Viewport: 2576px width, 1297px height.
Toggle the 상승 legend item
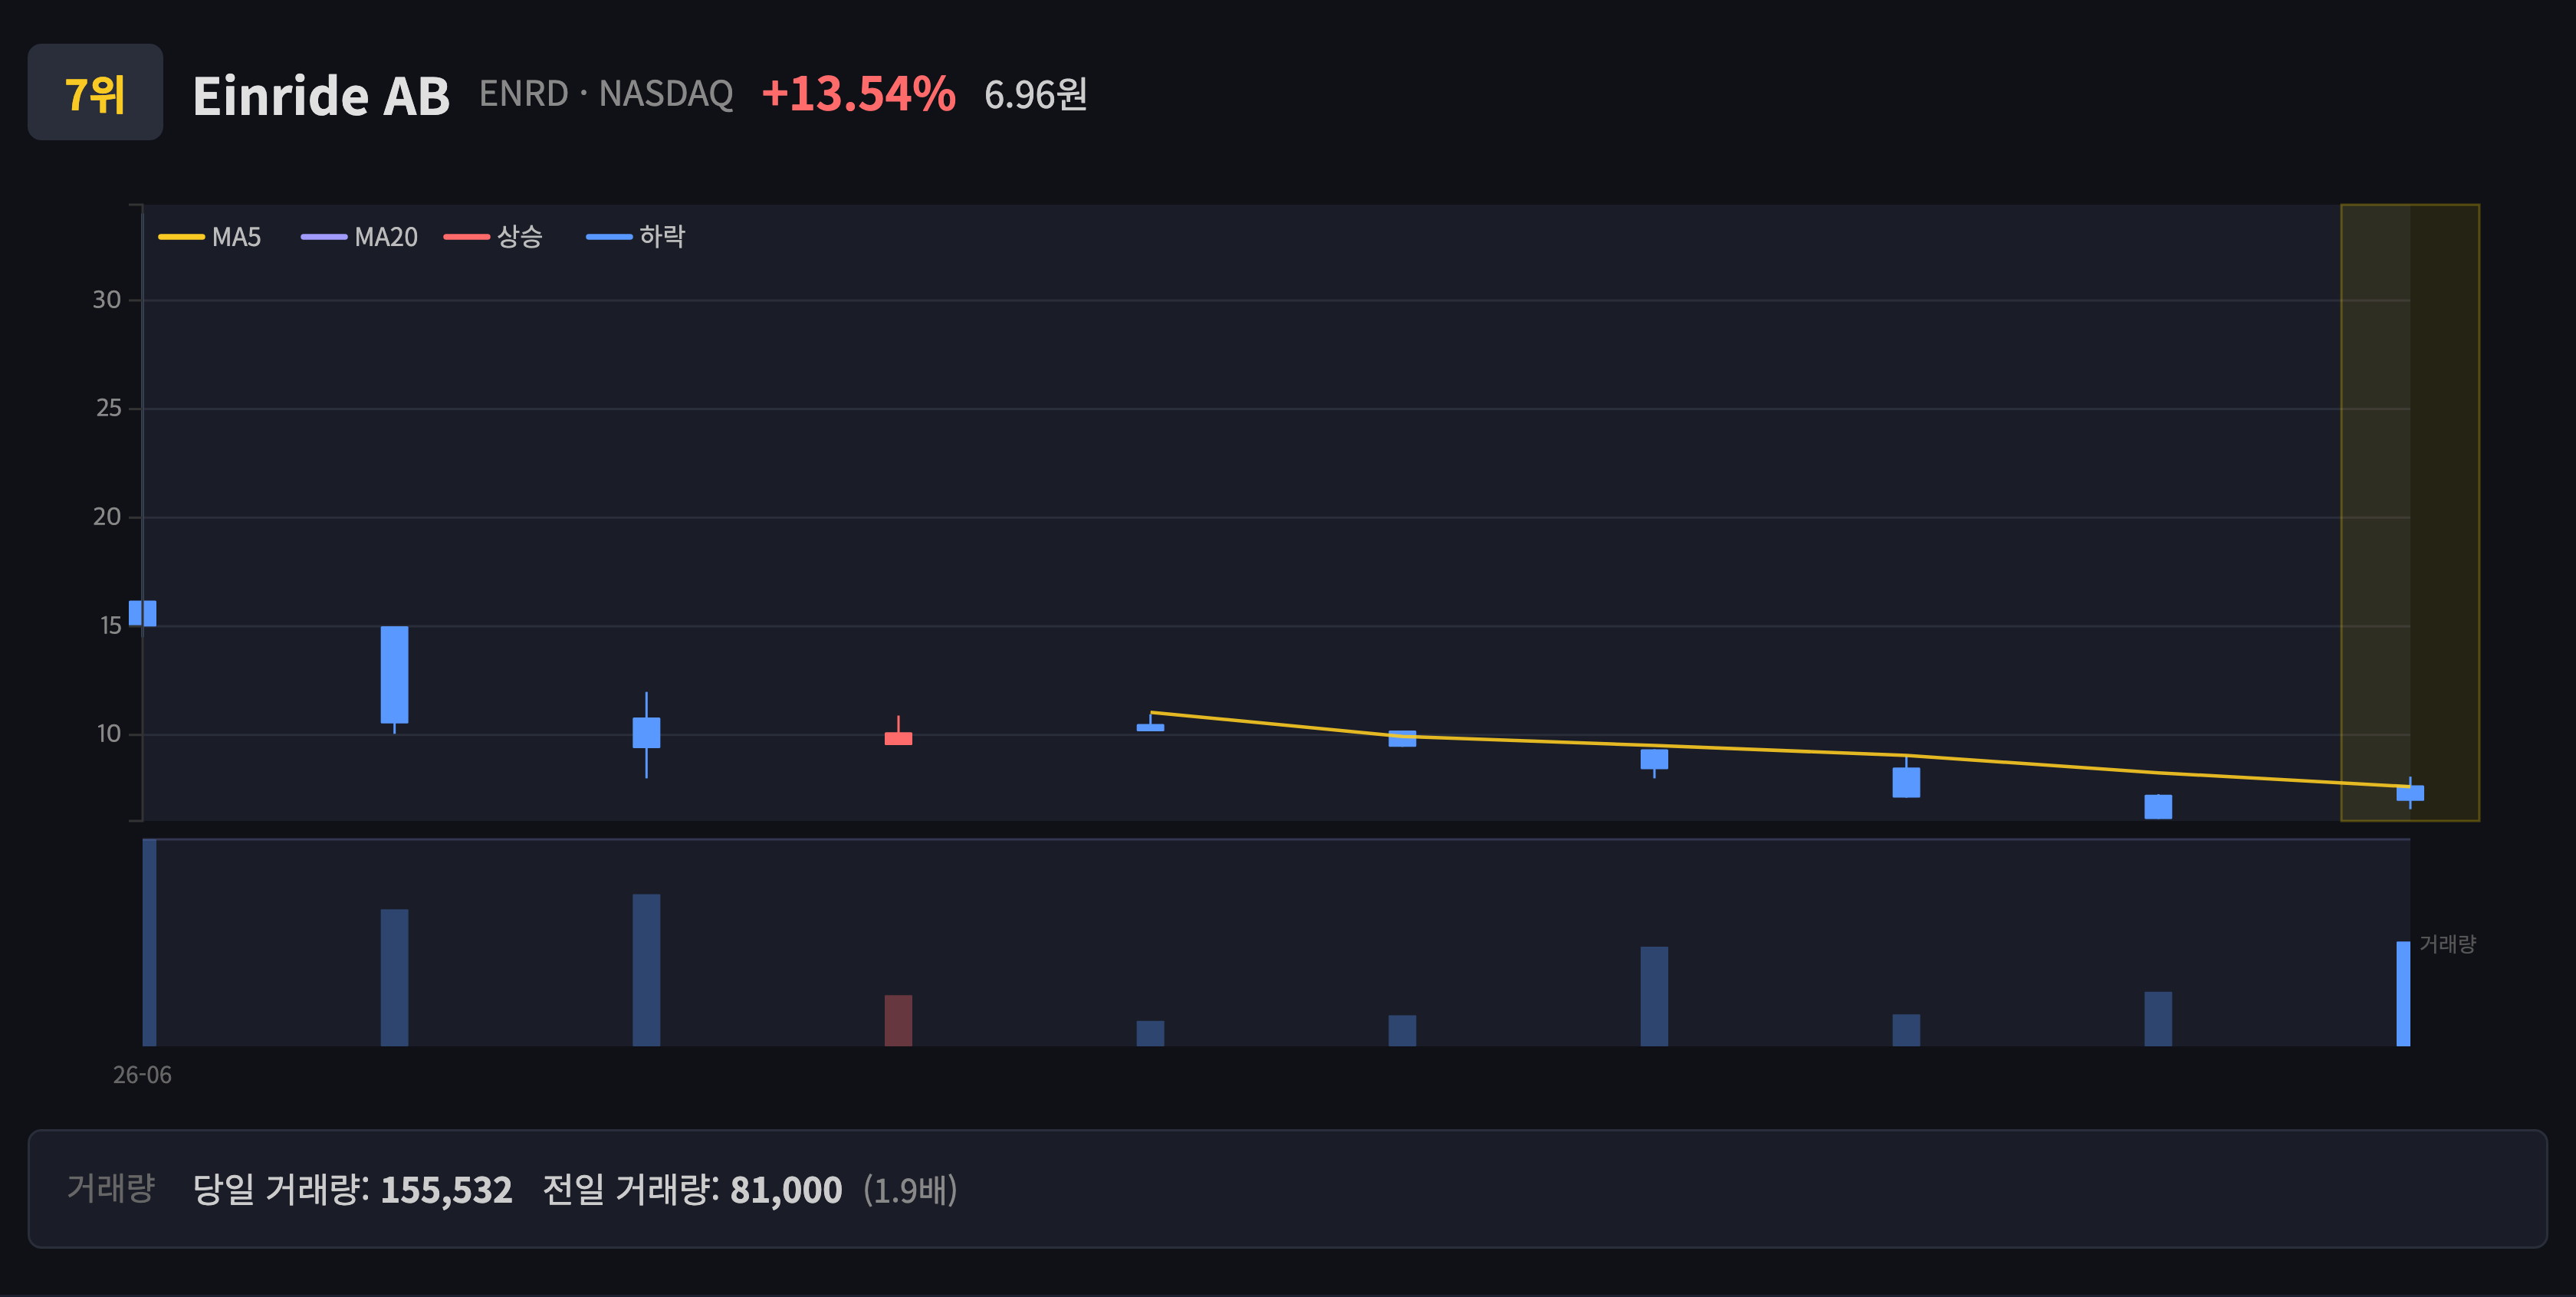pos(494,237)
